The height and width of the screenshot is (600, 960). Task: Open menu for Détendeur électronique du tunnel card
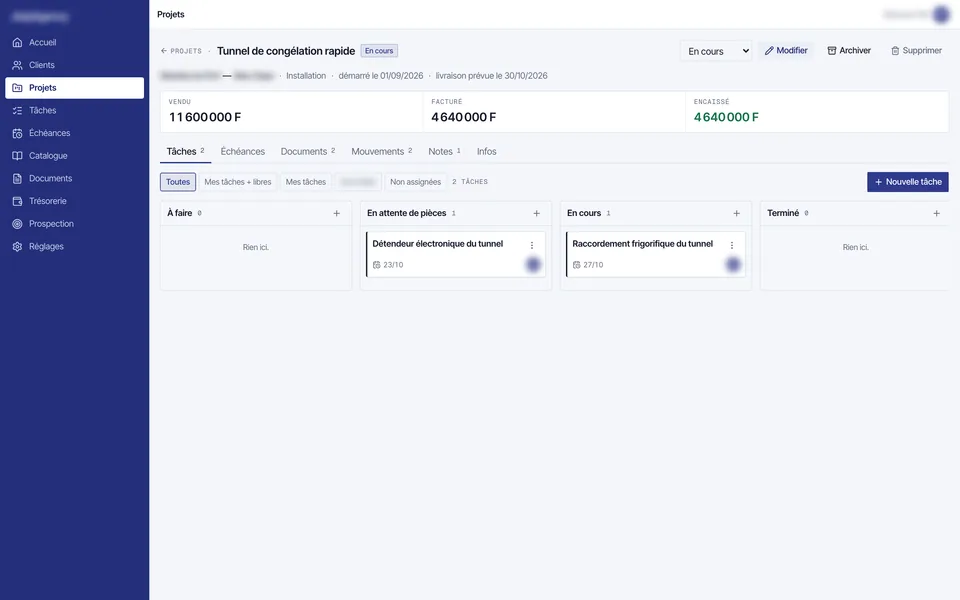point(531,245)
